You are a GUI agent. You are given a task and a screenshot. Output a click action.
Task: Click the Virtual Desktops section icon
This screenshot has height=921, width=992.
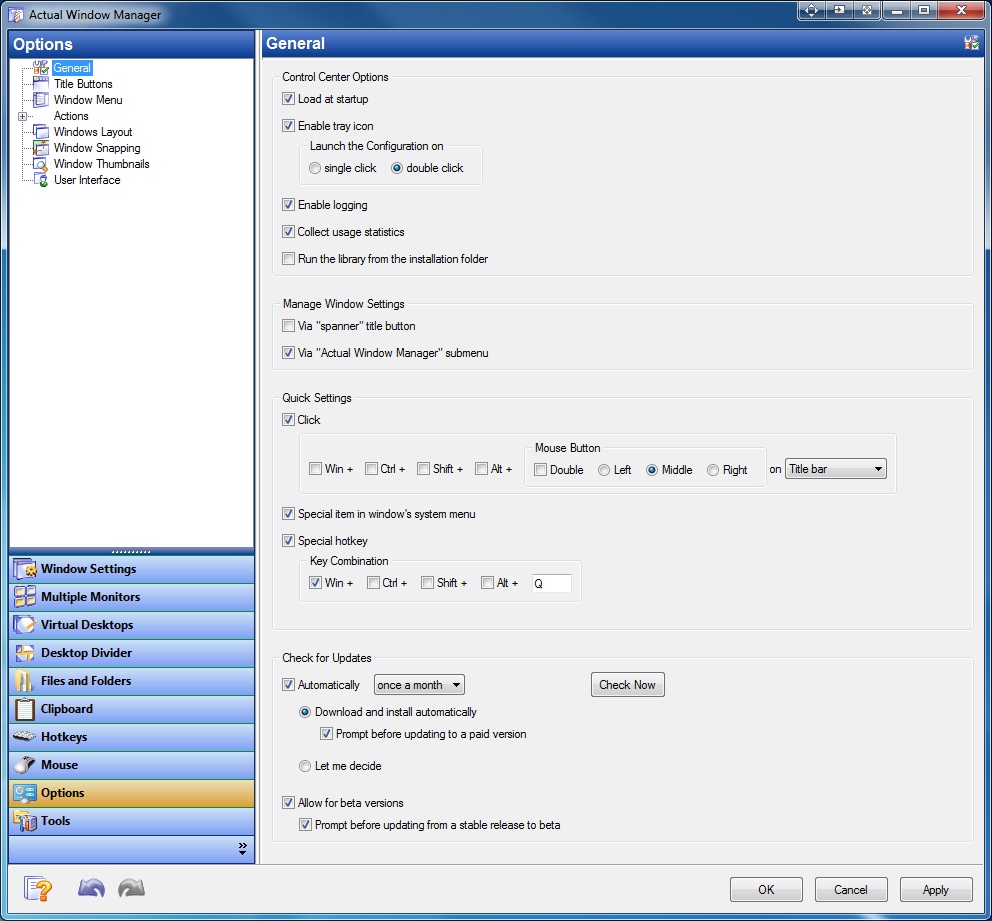tap(25, 624)
